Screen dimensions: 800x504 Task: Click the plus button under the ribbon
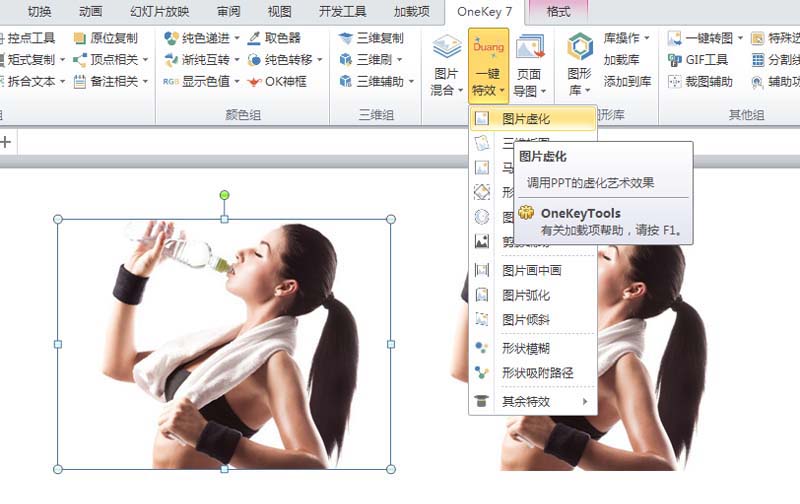pos(6,142)
